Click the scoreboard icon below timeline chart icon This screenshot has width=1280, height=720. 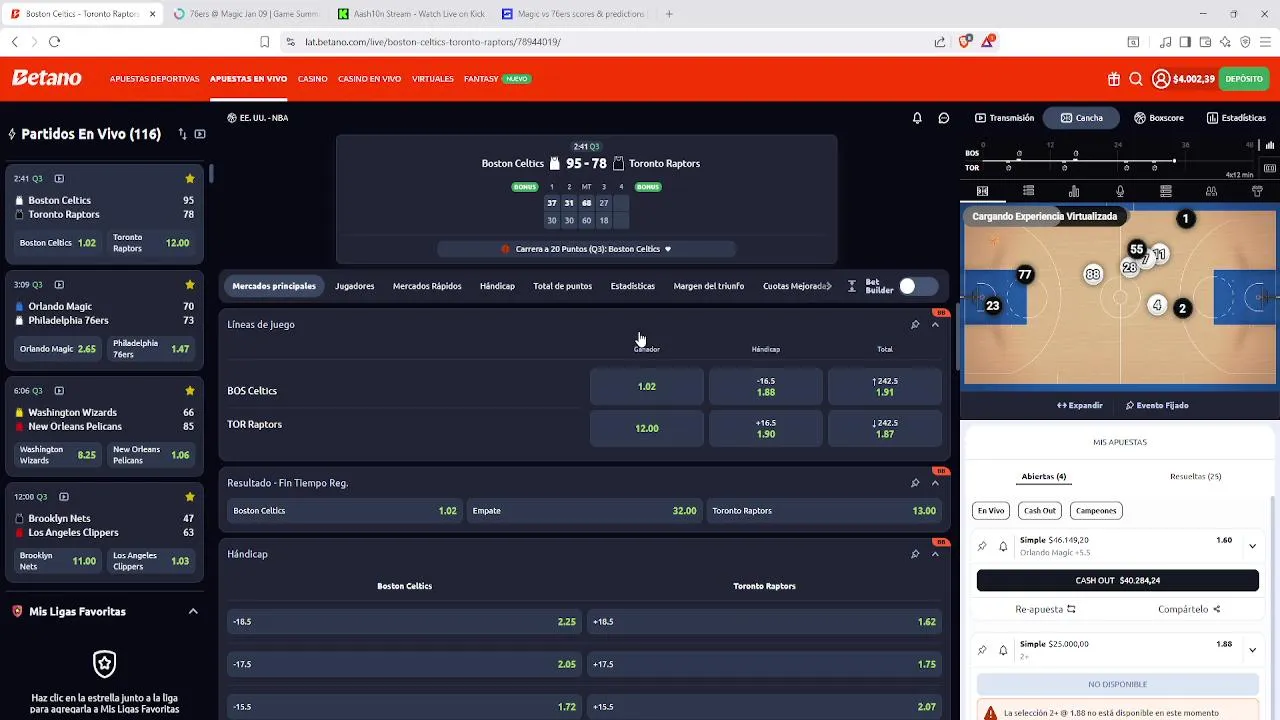click(1269, 168)
